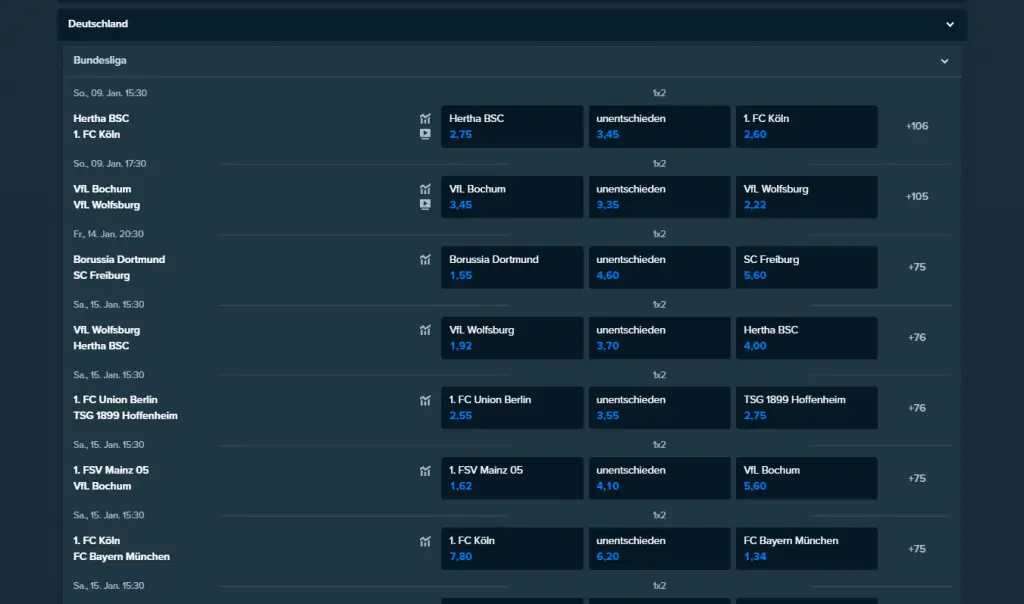Click date 'So., 09. Jan. 15:30'
This screenshot has width=1024, height=604.
tap(110, 93)
